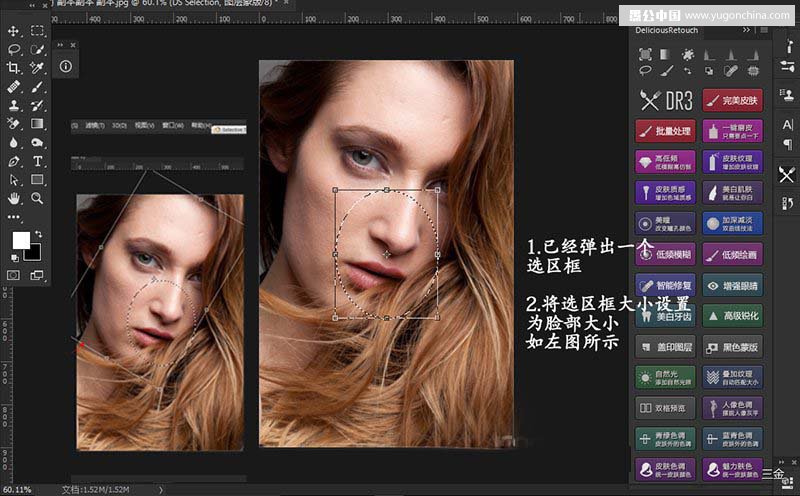The height and width of the screenshot is (496, 800).
Task: Click the 加深减淡 dodge burn button
Action: click(733, 224)
